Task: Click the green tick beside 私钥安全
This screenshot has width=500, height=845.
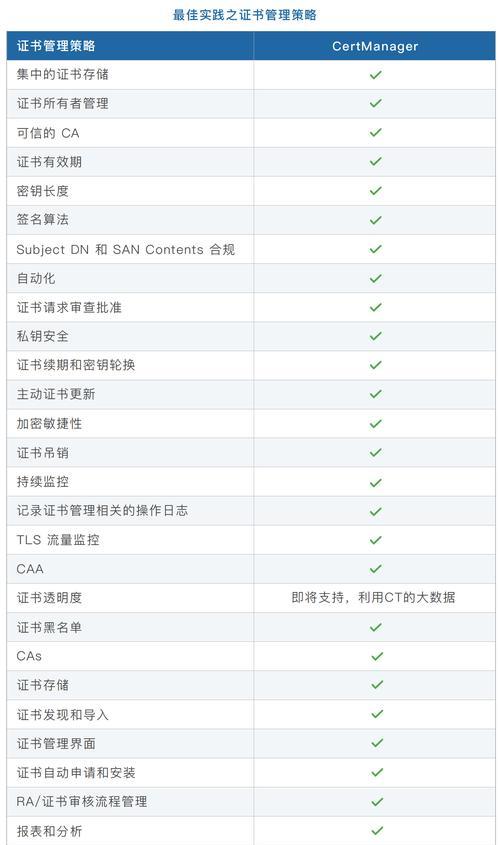Action: (376, 336)
